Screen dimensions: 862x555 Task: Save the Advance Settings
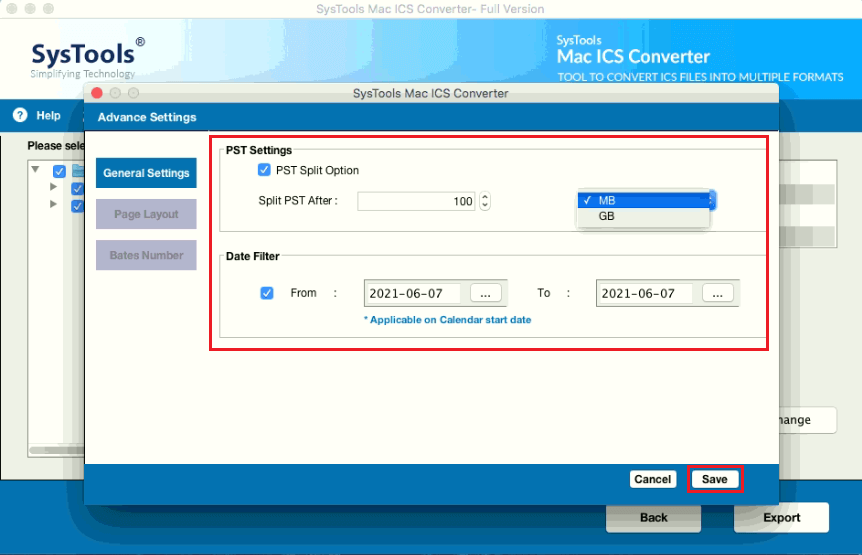tap(715, 479)
